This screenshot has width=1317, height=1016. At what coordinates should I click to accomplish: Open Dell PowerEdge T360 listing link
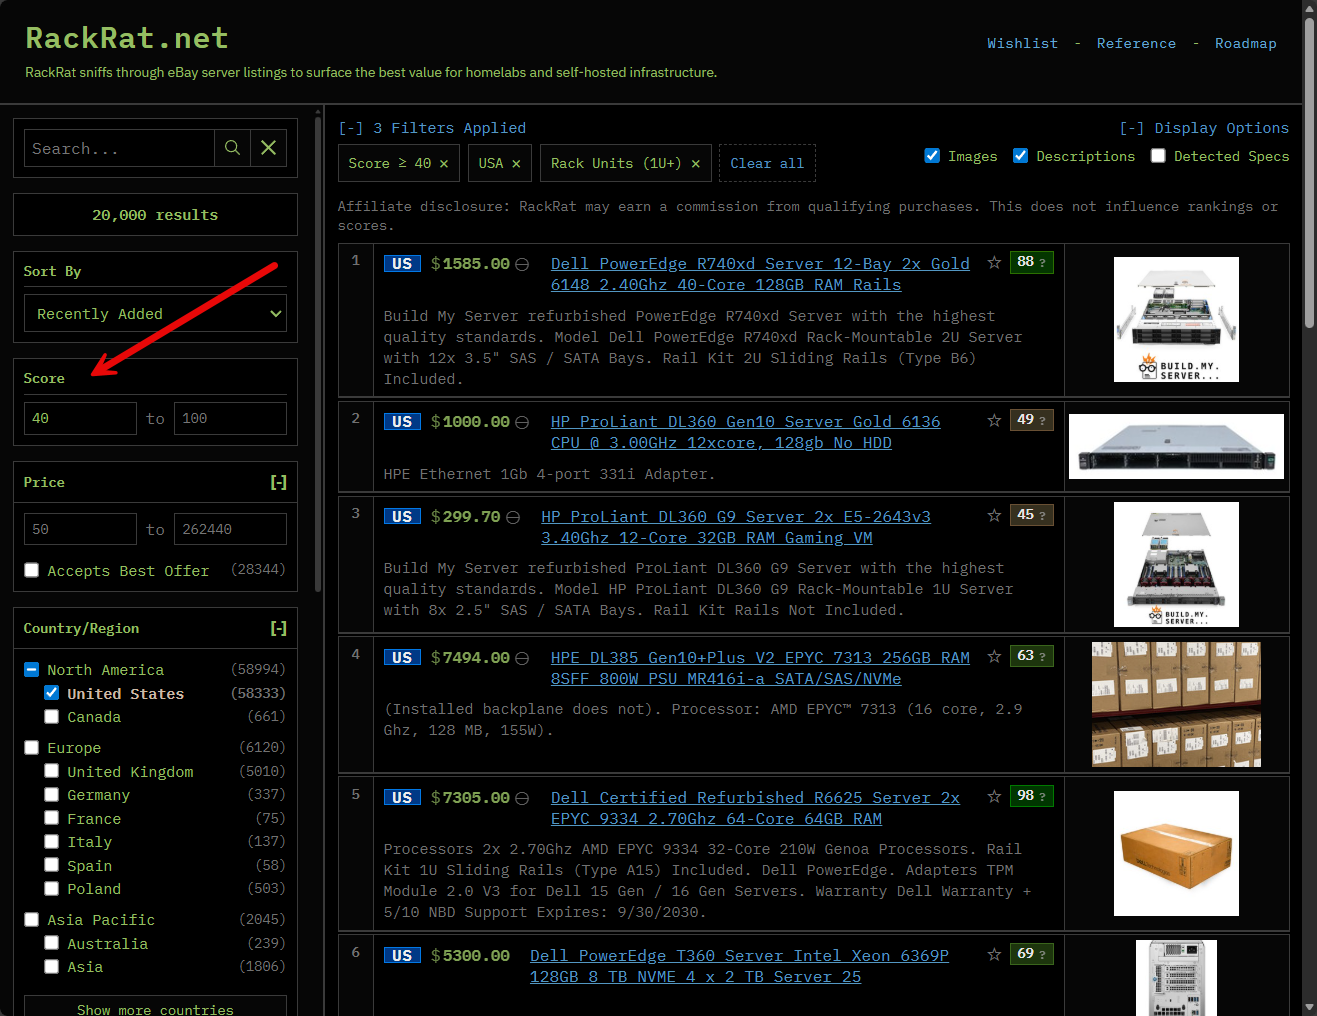(x=739, y=966)
